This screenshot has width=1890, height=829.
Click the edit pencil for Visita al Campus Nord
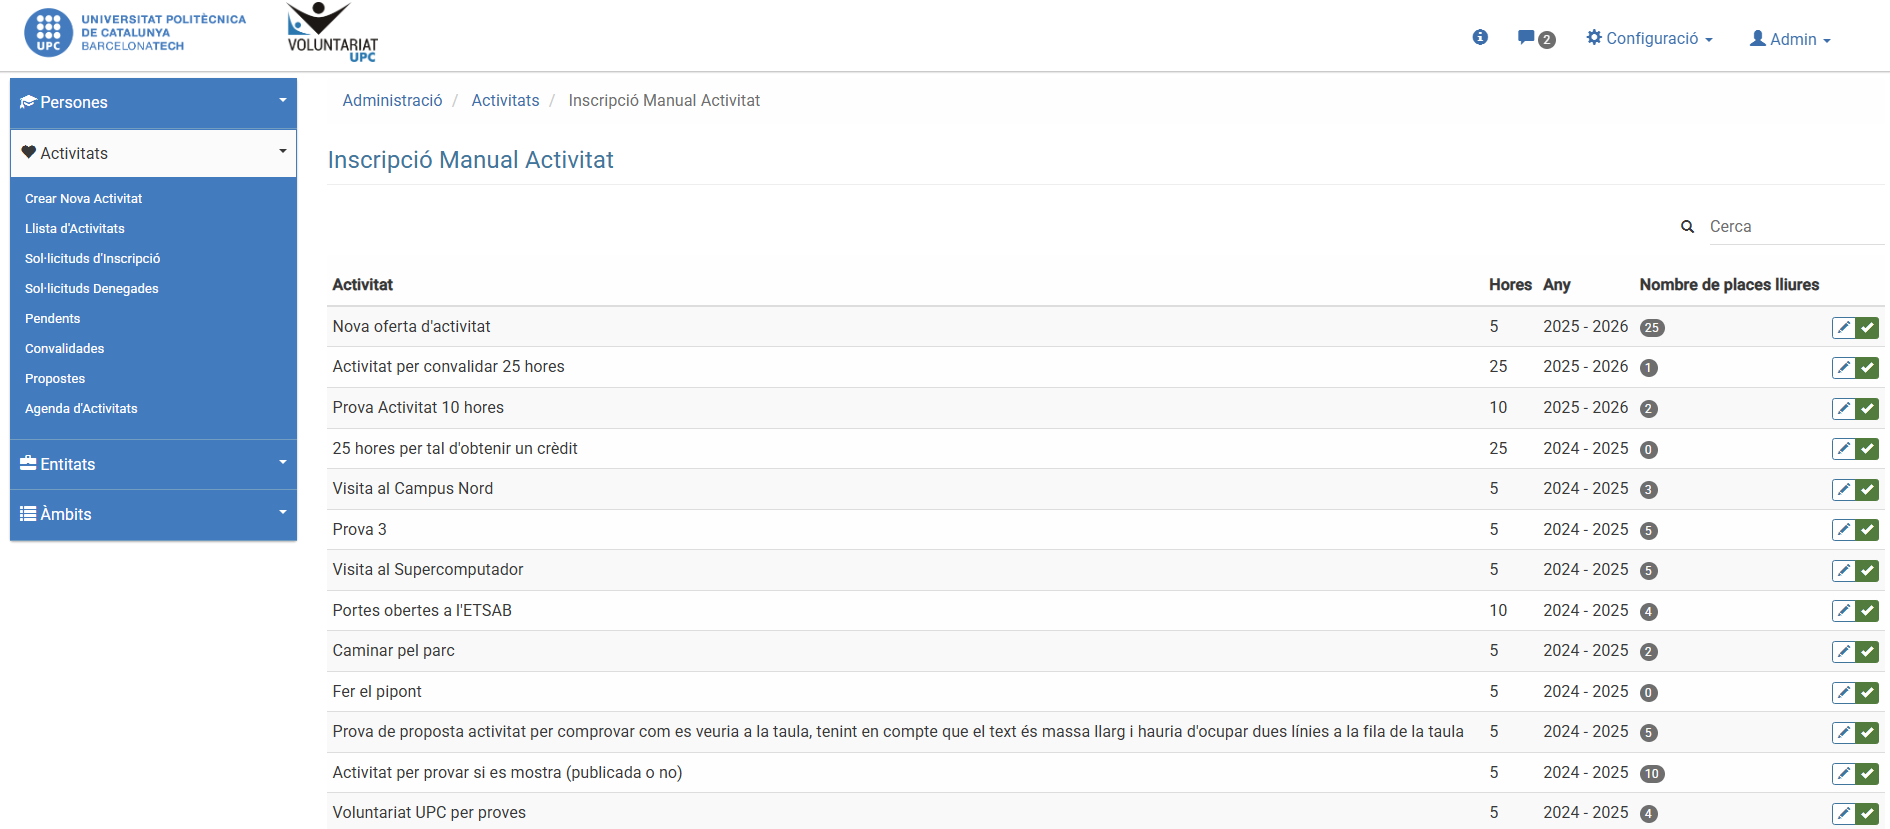[1843, 490]
